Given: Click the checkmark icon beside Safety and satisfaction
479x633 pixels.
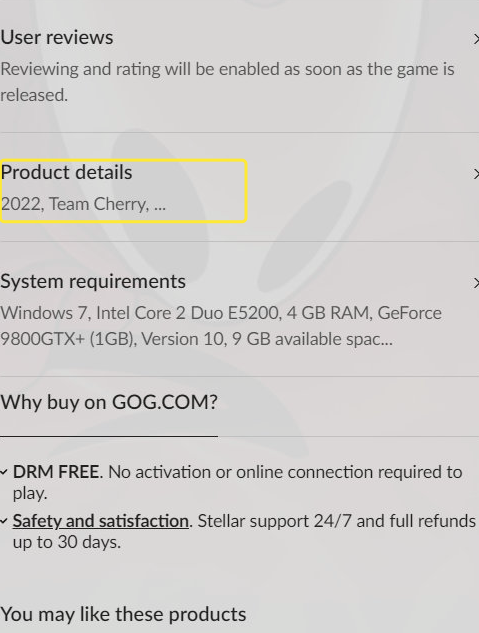Looking at the screenshot, I should click(4, 521).
